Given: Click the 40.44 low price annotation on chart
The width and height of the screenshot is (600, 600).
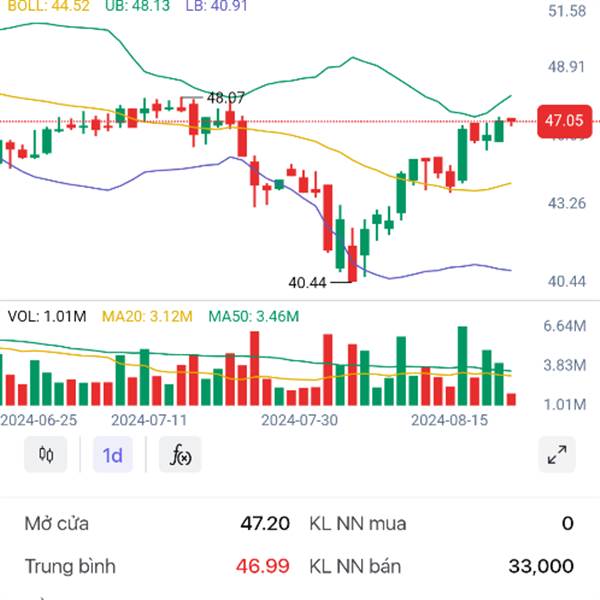Looking at the screenshot, I should coord(307,283).
